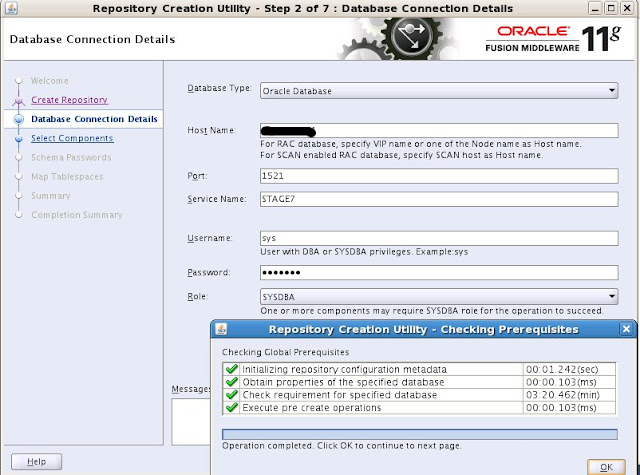Close the Checking Prerequisites dialog
640x475 pixels.
pyautogui.click(x=626, y=329)
